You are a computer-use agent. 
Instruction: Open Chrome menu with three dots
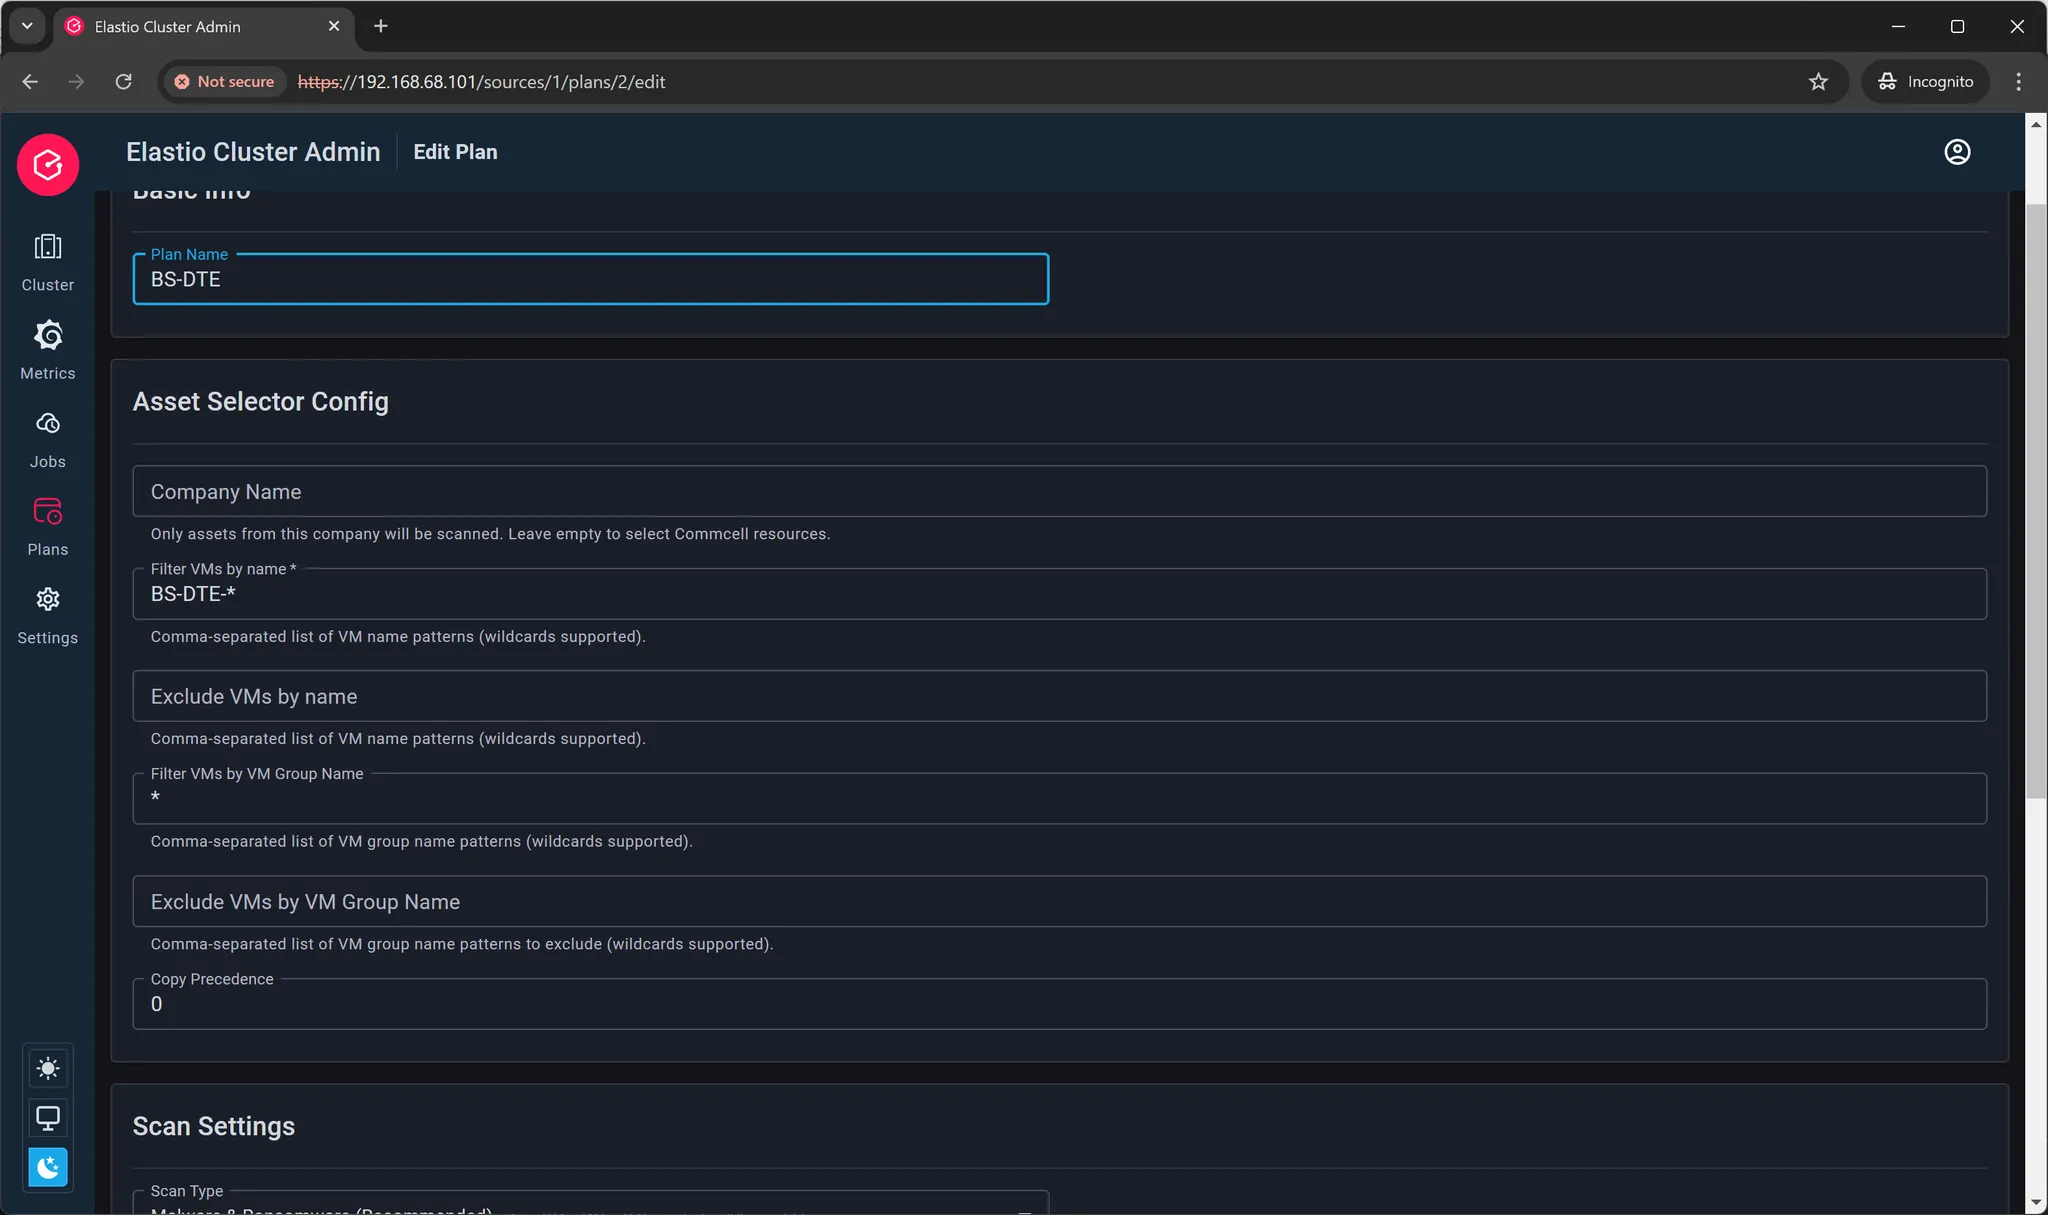point(2018,82)
